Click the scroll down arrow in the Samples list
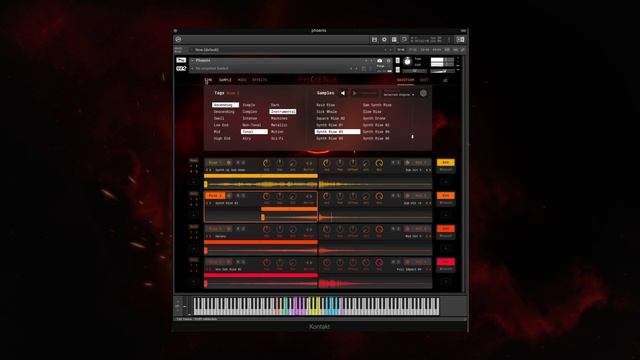Image resolution: width=640 pixels, height=360 pixels. pyautogui.click(x=412, y=137)
